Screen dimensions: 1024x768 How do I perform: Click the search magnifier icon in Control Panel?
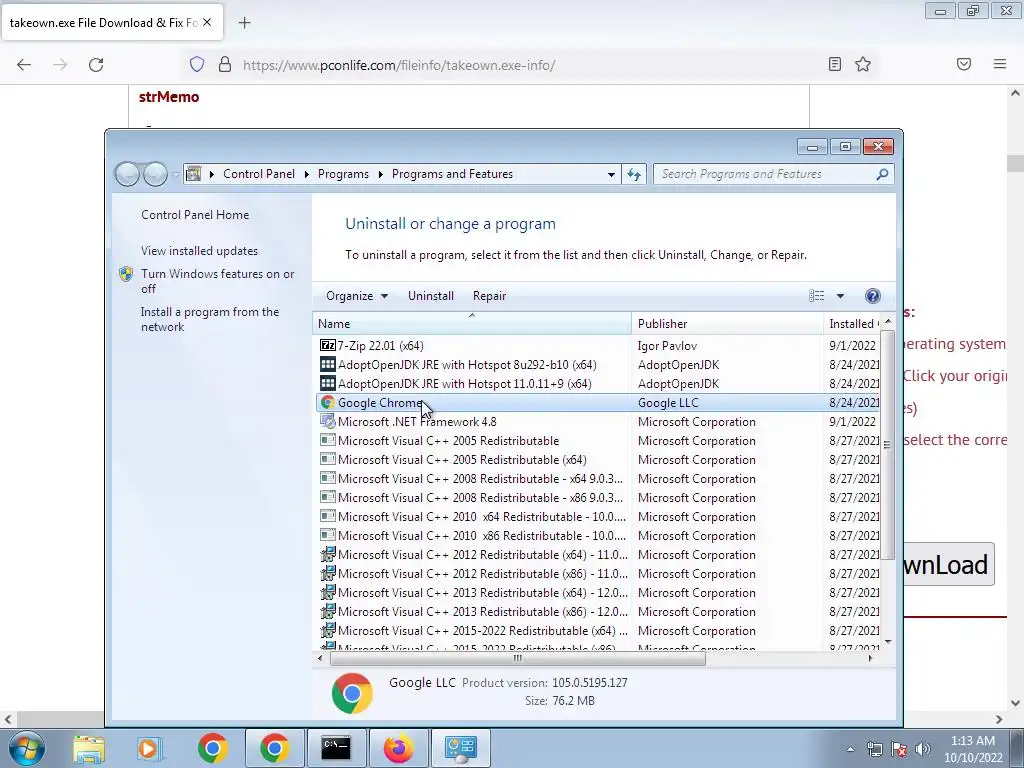point(882,174)
